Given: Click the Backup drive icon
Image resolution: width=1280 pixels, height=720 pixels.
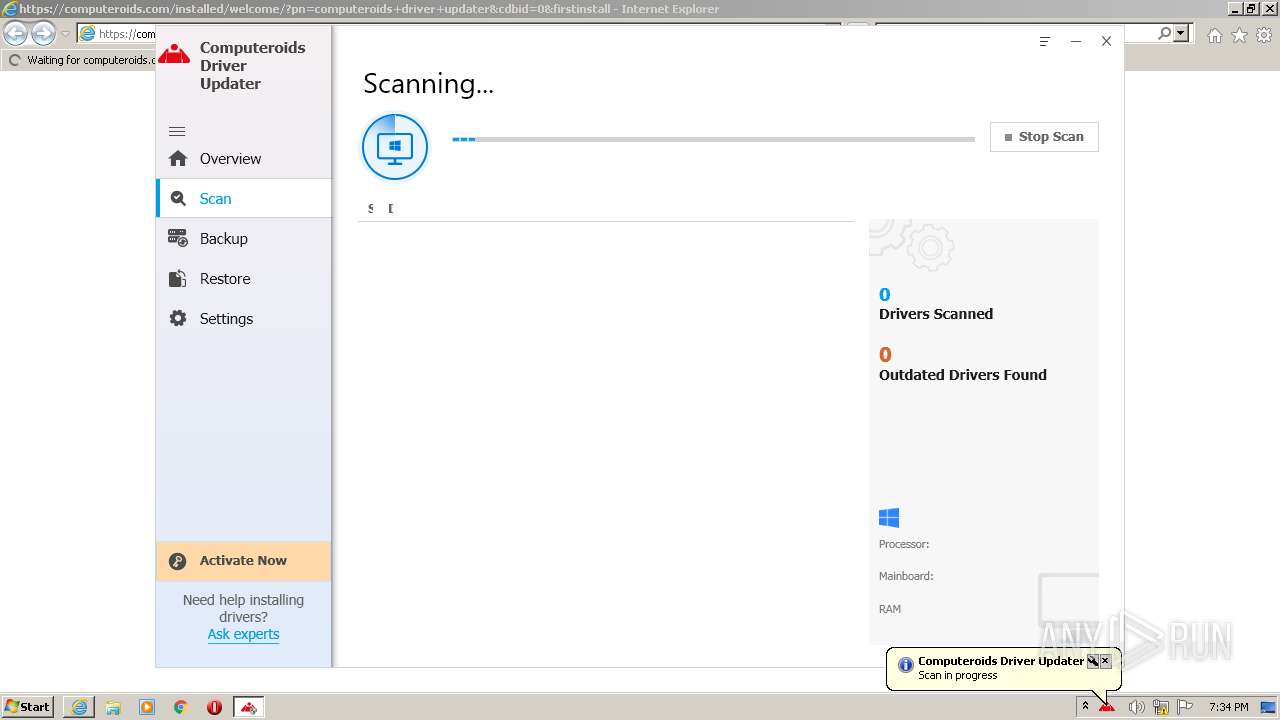Looking at the screenshot, I should coord(178,238).
